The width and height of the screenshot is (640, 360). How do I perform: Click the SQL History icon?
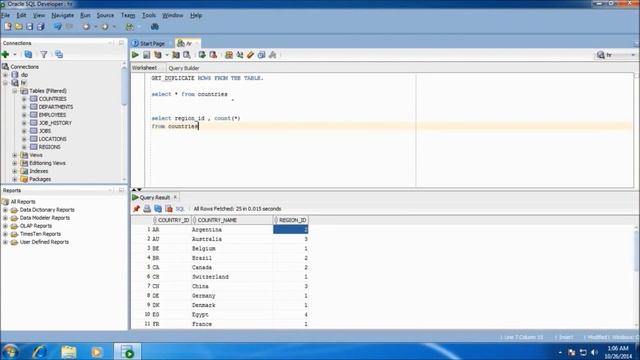pyautogui.click(x=261, y=55)
